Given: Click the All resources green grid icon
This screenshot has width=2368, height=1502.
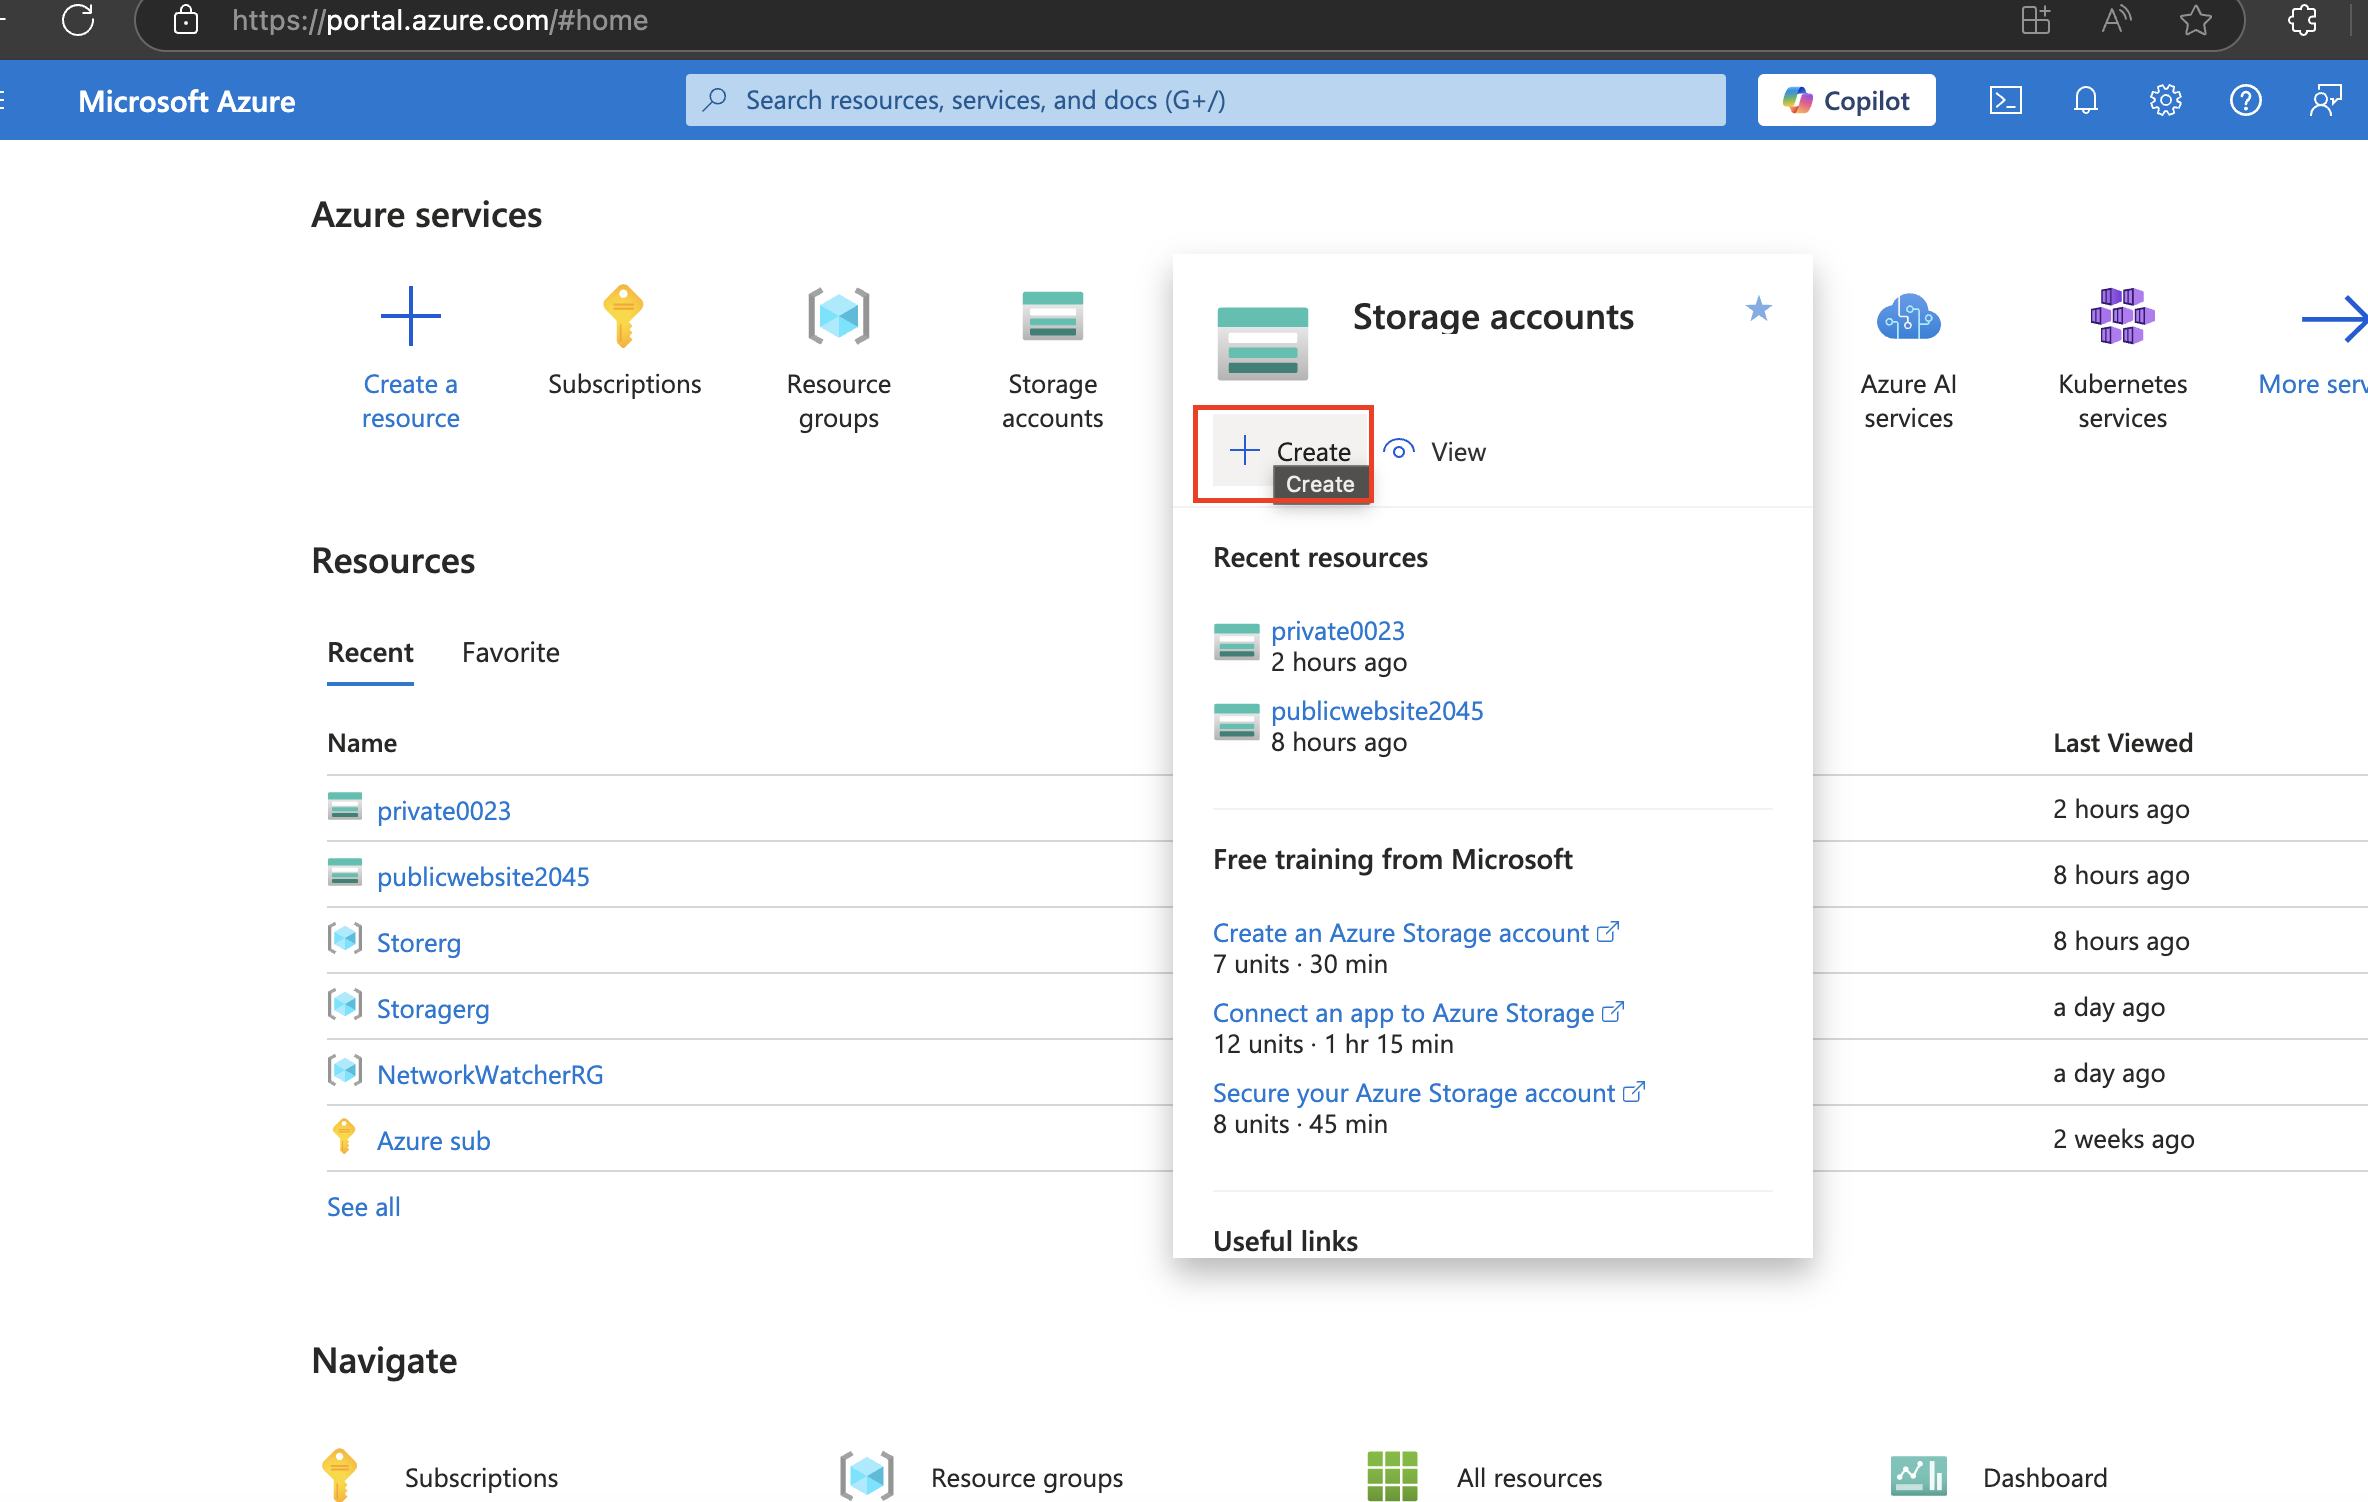Looking at the screenshot, I should coord(1392,1476).
